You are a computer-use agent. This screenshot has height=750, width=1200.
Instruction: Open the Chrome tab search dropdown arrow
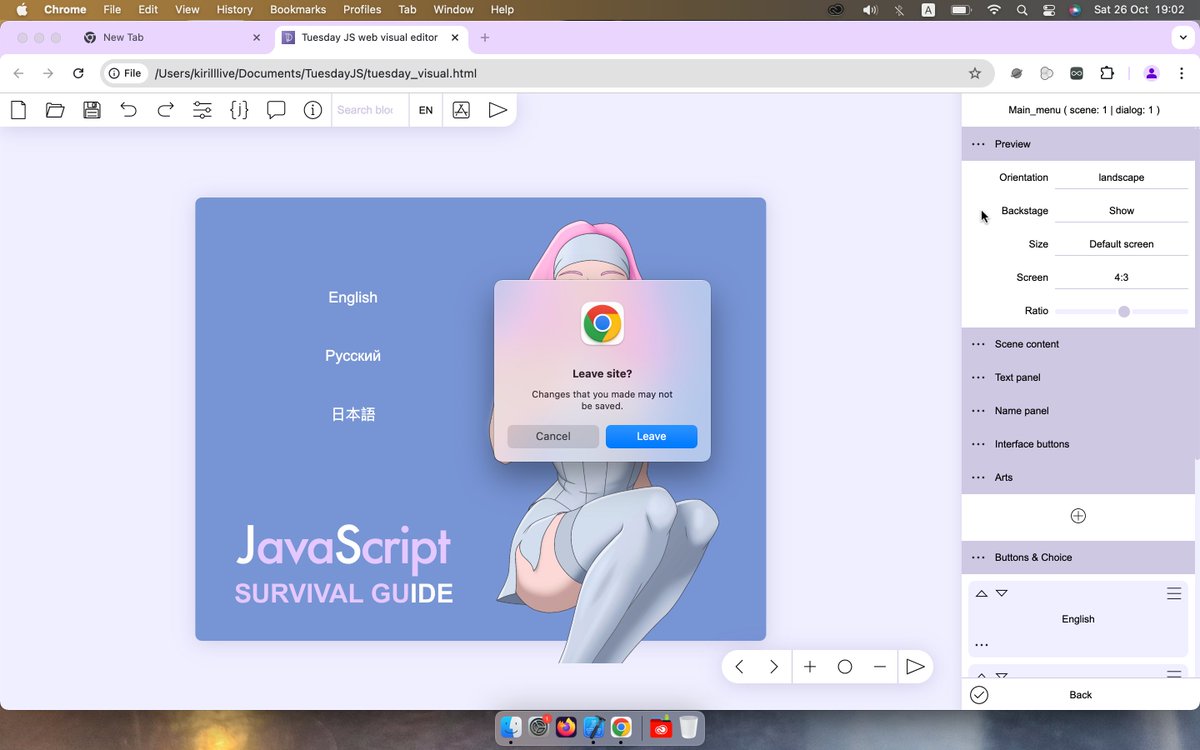click(1183, 37)
